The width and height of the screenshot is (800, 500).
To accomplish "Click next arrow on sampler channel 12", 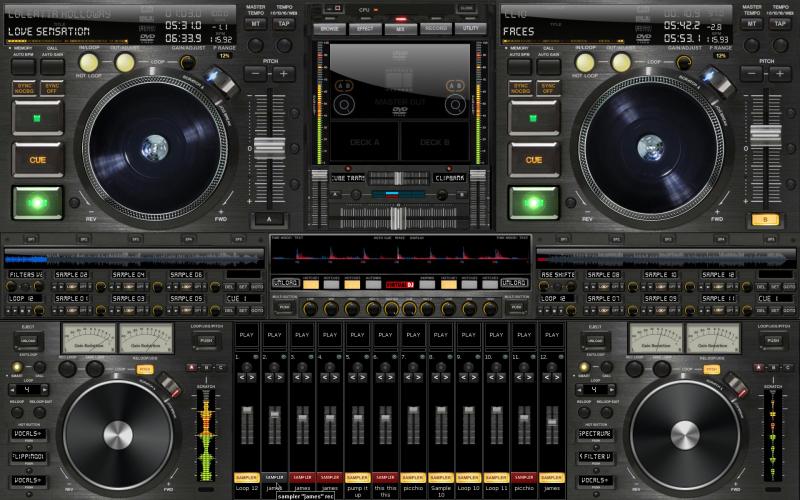I will [x=557, y=377].
